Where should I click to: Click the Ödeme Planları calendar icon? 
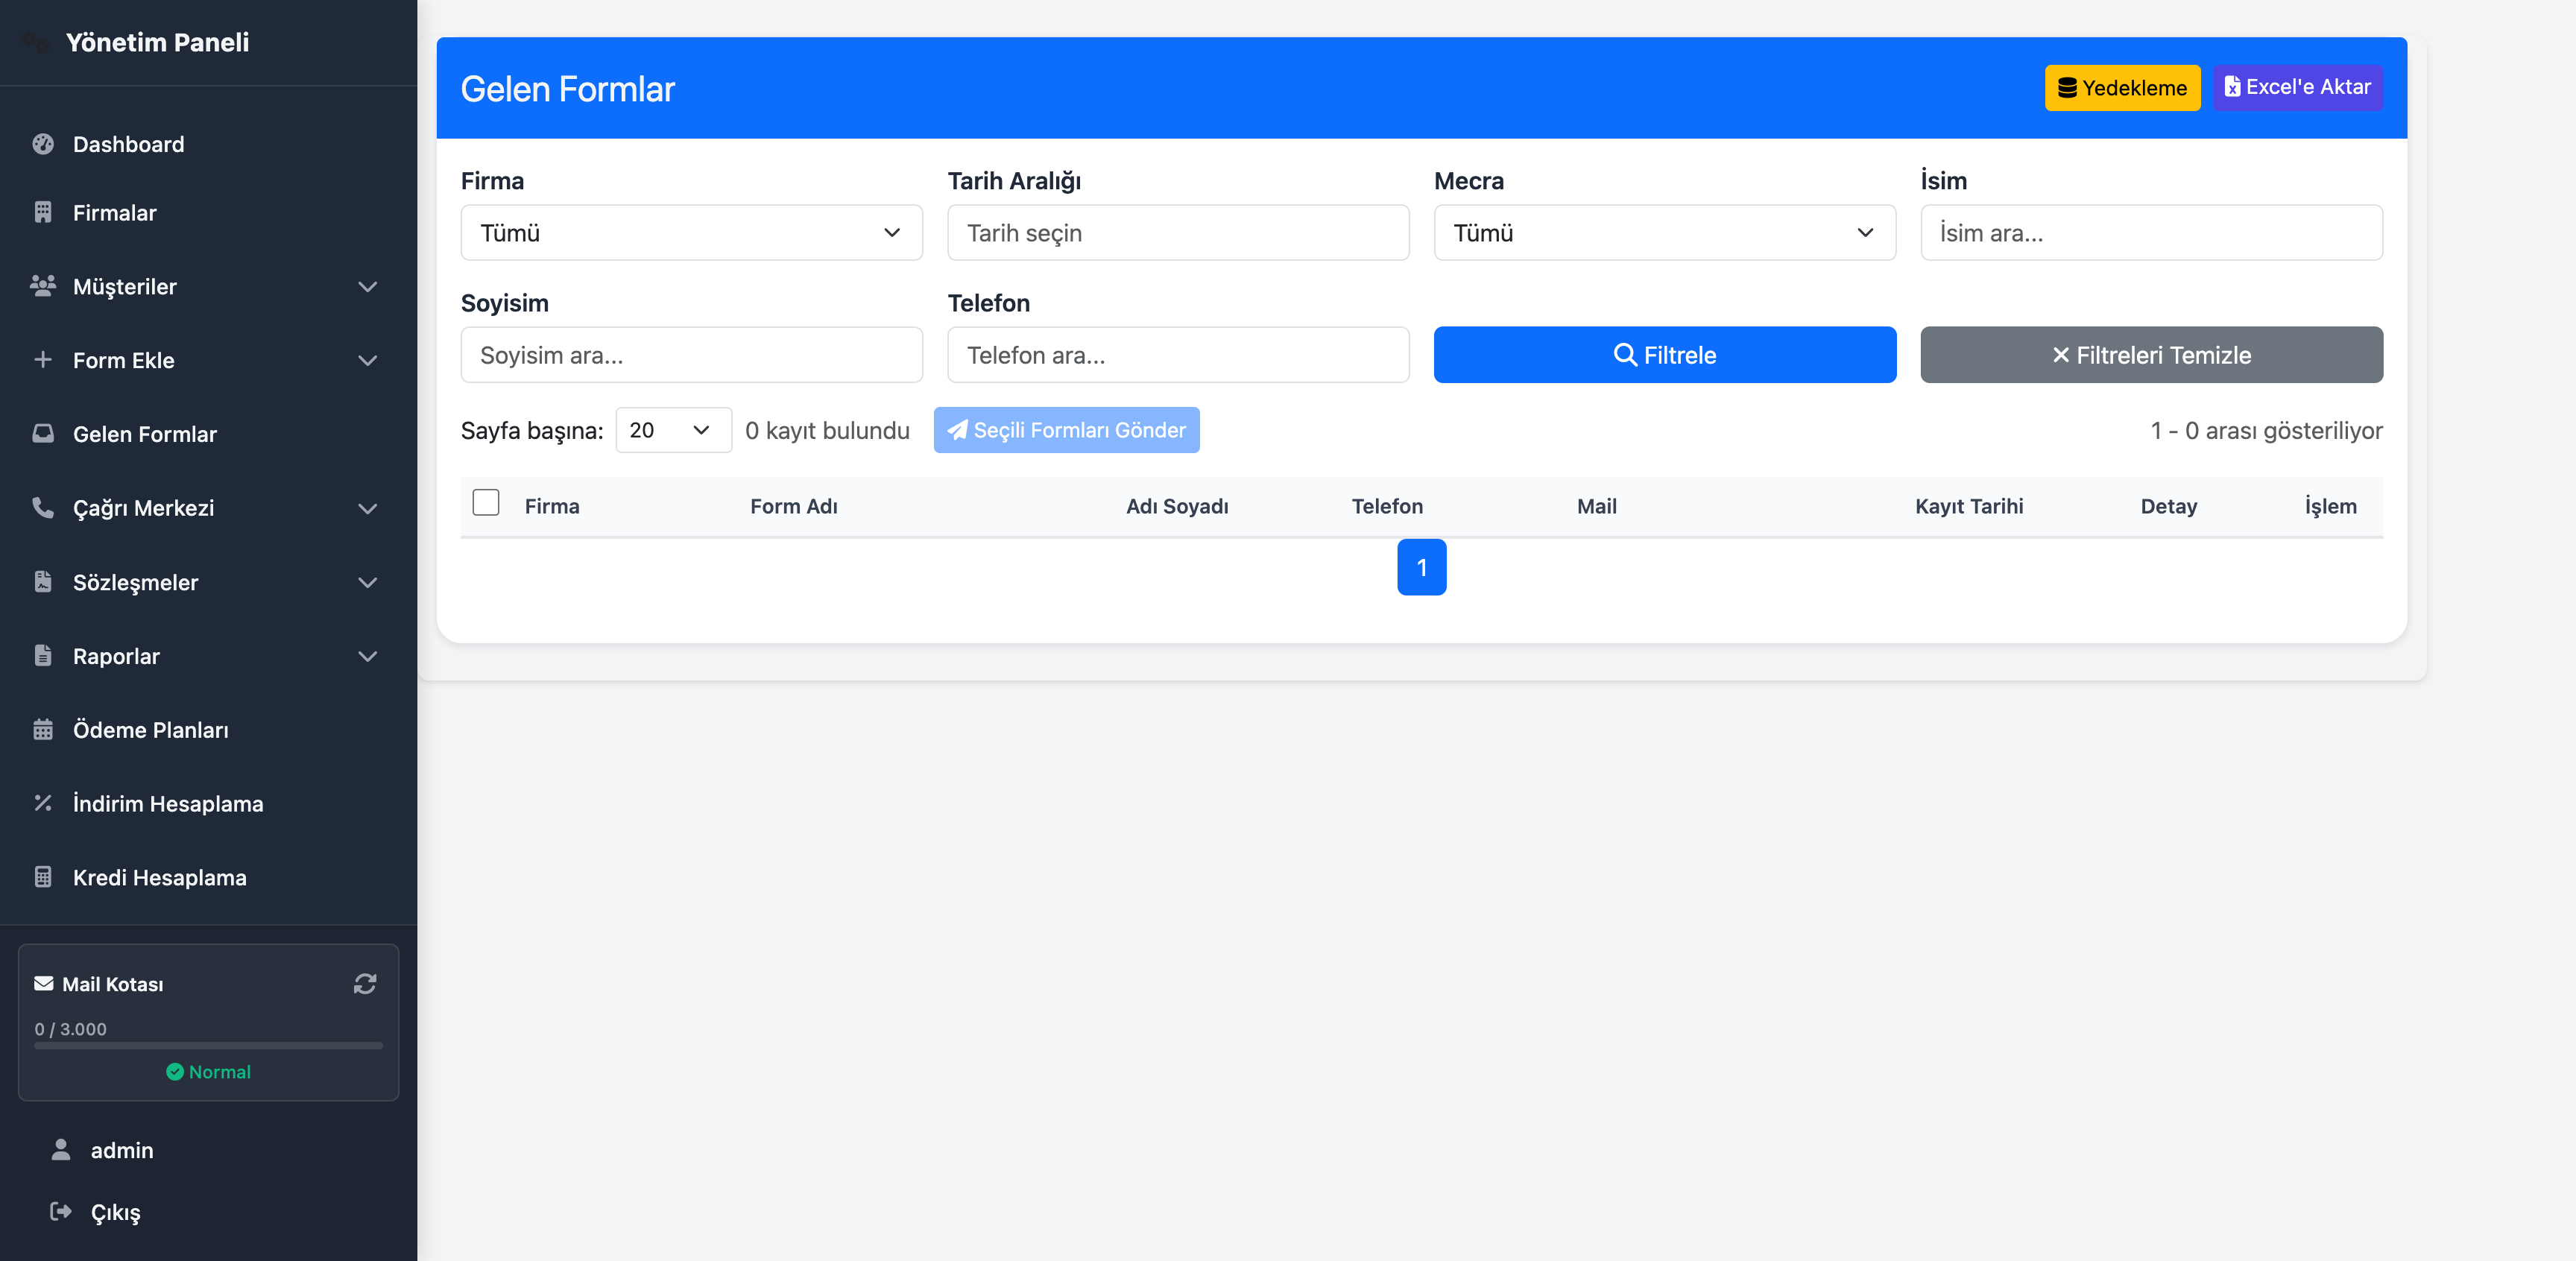click(x=42, y=730)
